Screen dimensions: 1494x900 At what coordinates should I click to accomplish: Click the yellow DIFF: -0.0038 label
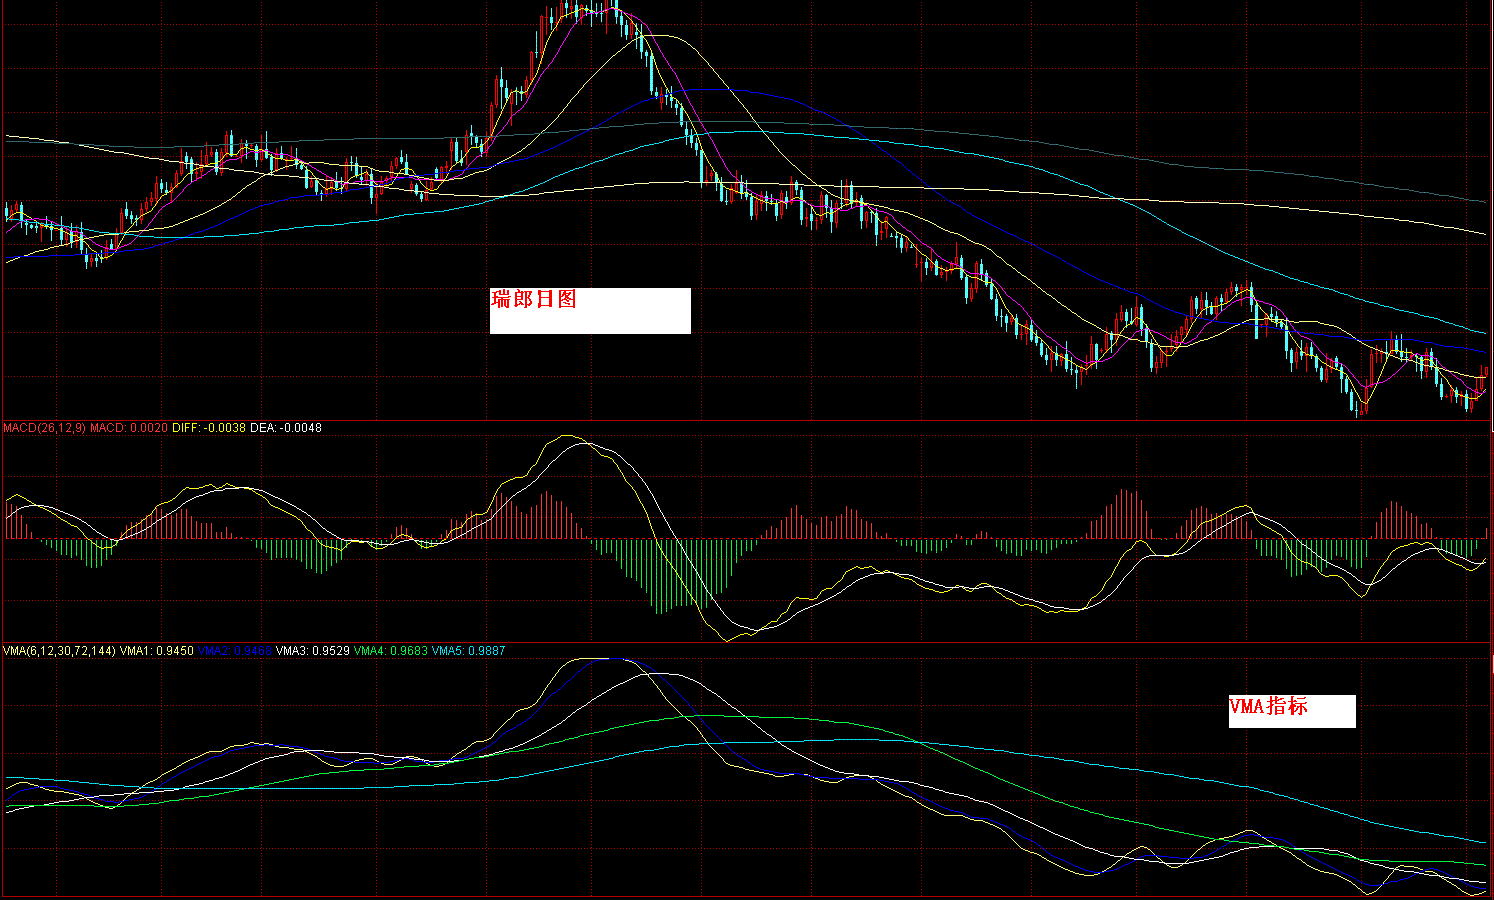pos(209,428)
